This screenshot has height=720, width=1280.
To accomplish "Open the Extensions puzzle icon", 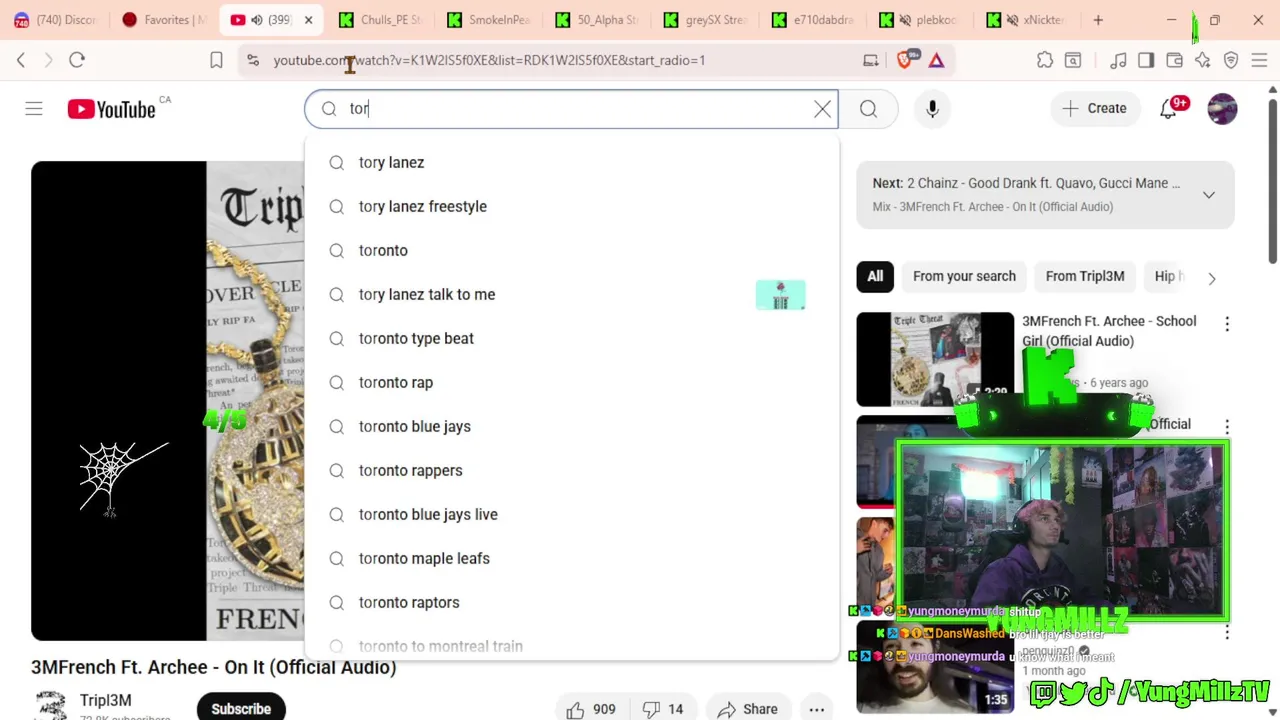I will [x=1045, y=60].
